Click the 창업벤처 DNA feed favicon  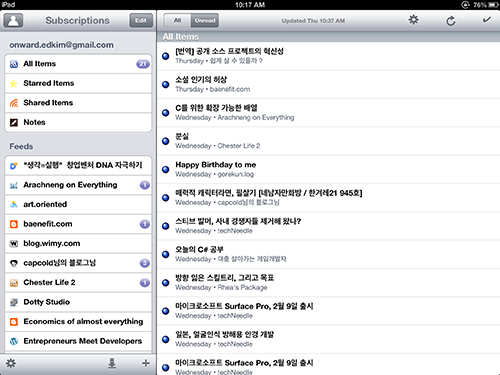(x=14, y=166)
